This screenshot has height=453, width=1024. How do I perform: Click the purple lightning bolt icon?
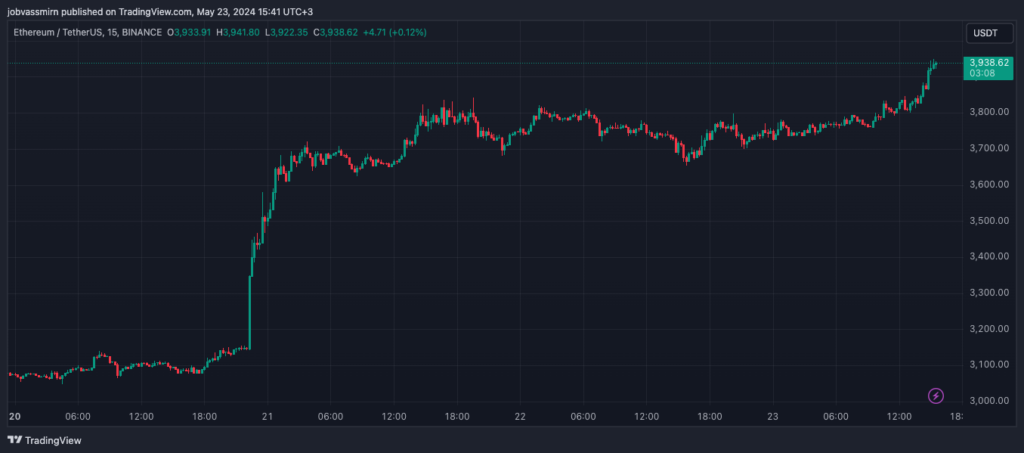(x=936, y=396)
